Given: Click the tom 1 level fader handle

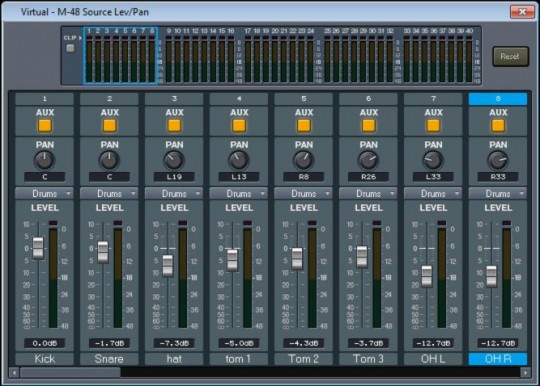Looking at the screenshot, I should [x=232, y=260].
